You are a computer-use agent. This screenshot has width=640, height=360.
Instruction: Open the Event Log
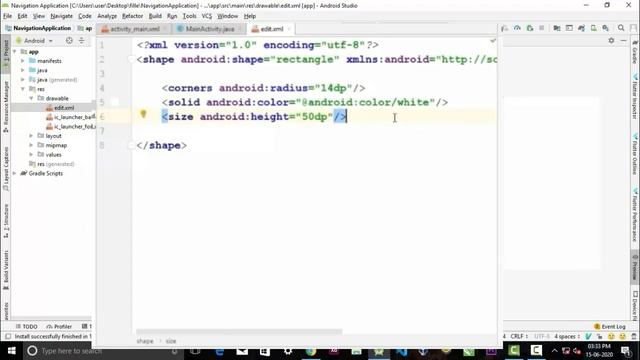click(x=610, y=327)
